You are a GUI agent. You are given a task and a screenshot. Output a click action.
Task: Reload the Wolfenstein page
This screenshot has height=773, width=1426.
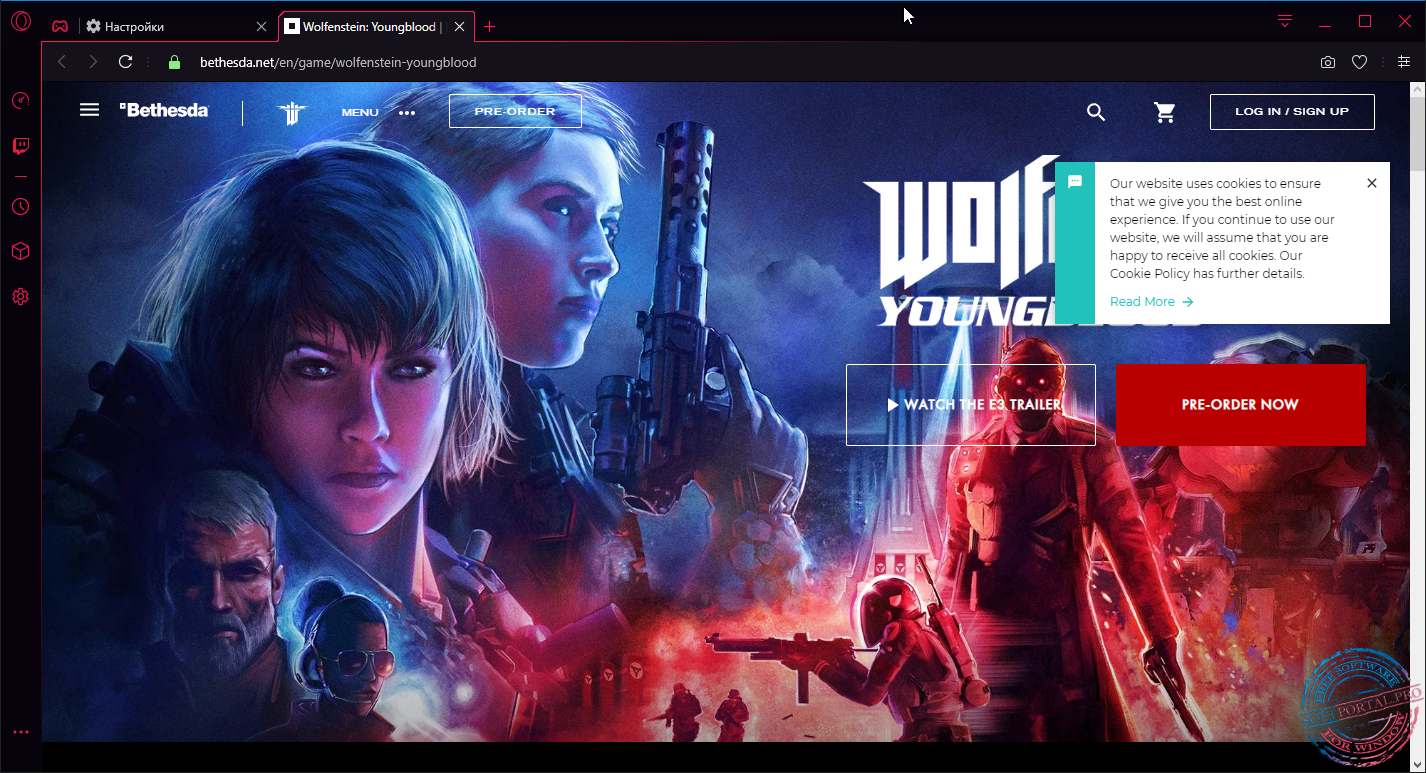click(125, 62)
